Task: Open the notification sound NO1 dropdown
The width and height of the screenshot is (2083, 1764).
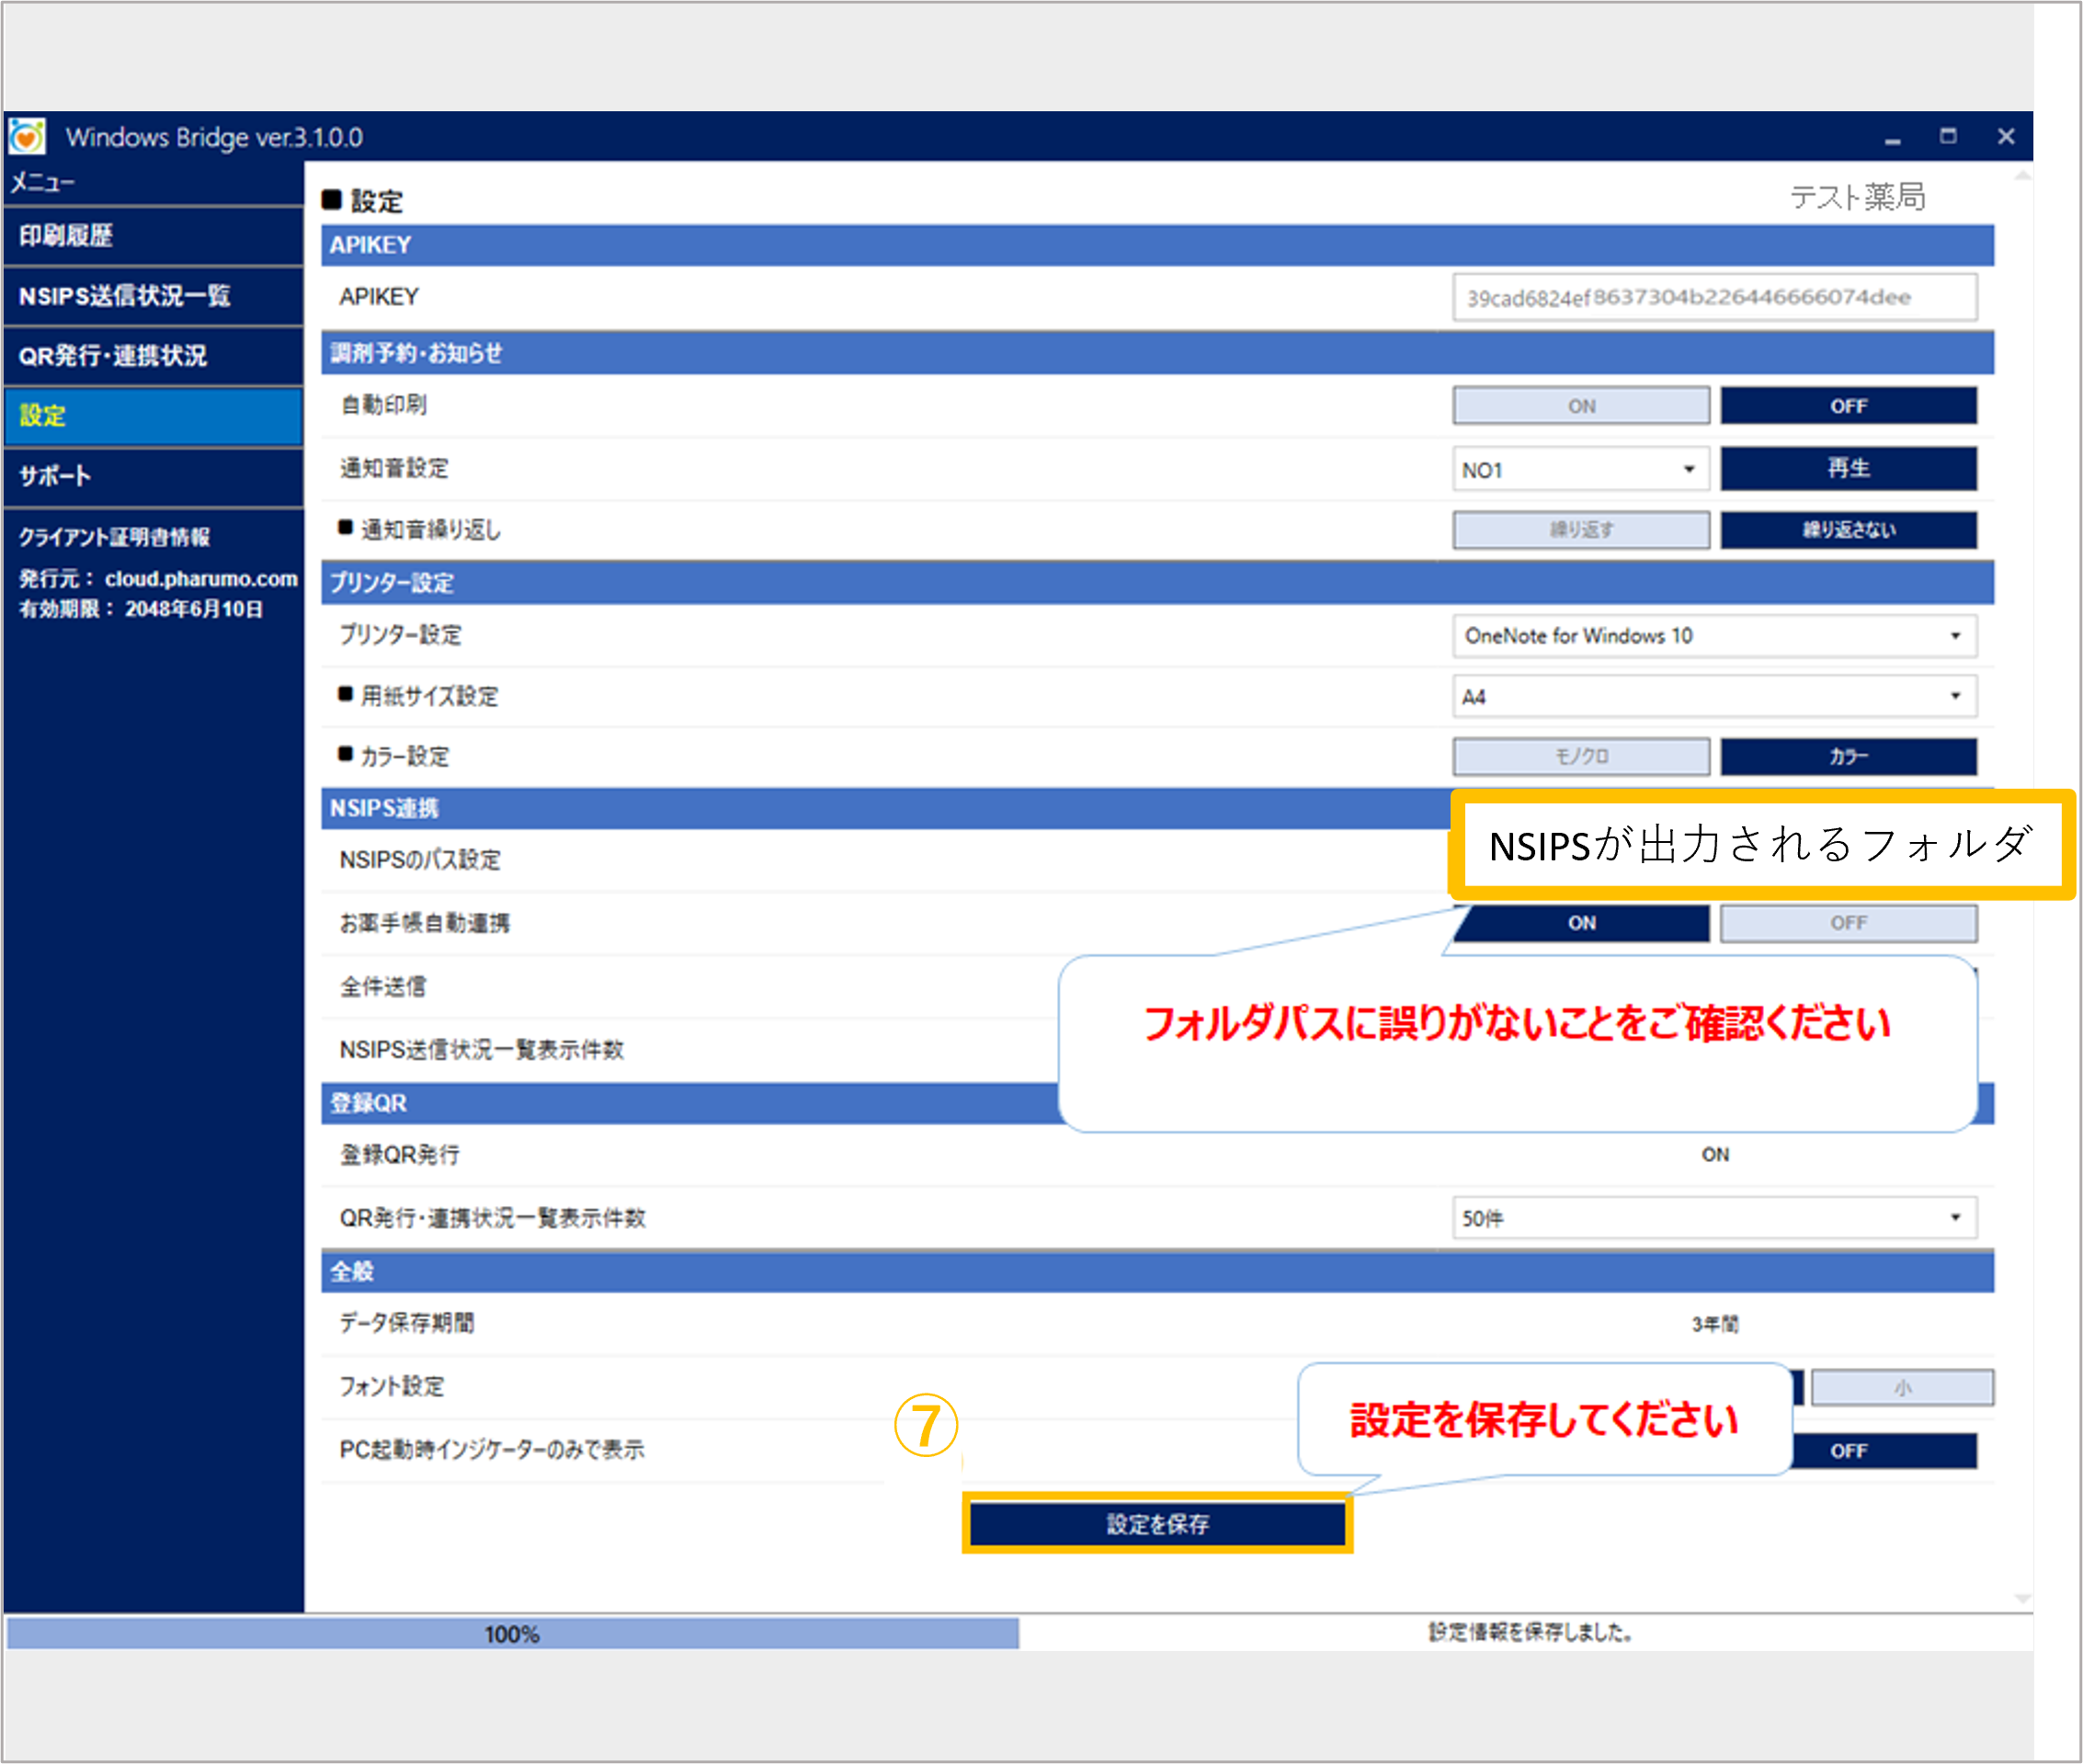Action: click(x=1580, y=470)
